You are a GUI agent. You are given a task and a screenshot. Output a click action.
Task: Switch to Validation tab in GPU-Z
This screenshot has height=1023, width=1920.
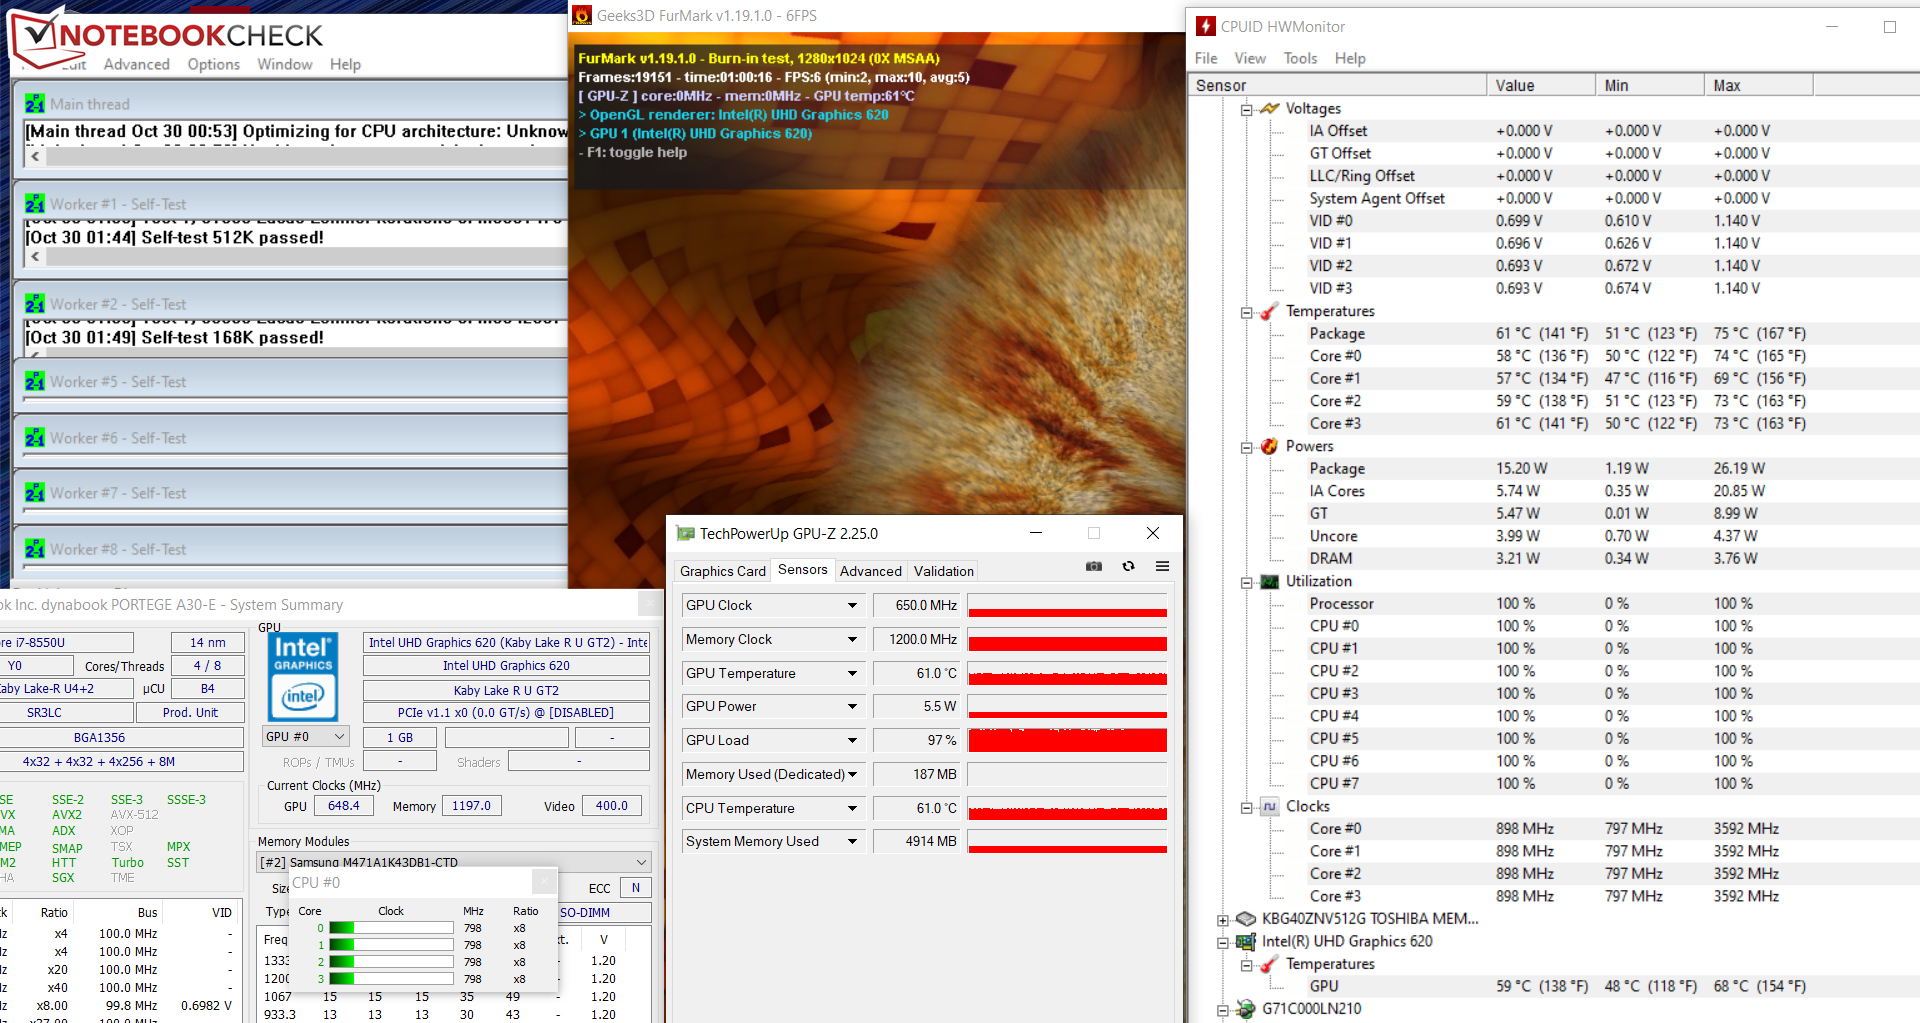944,571
